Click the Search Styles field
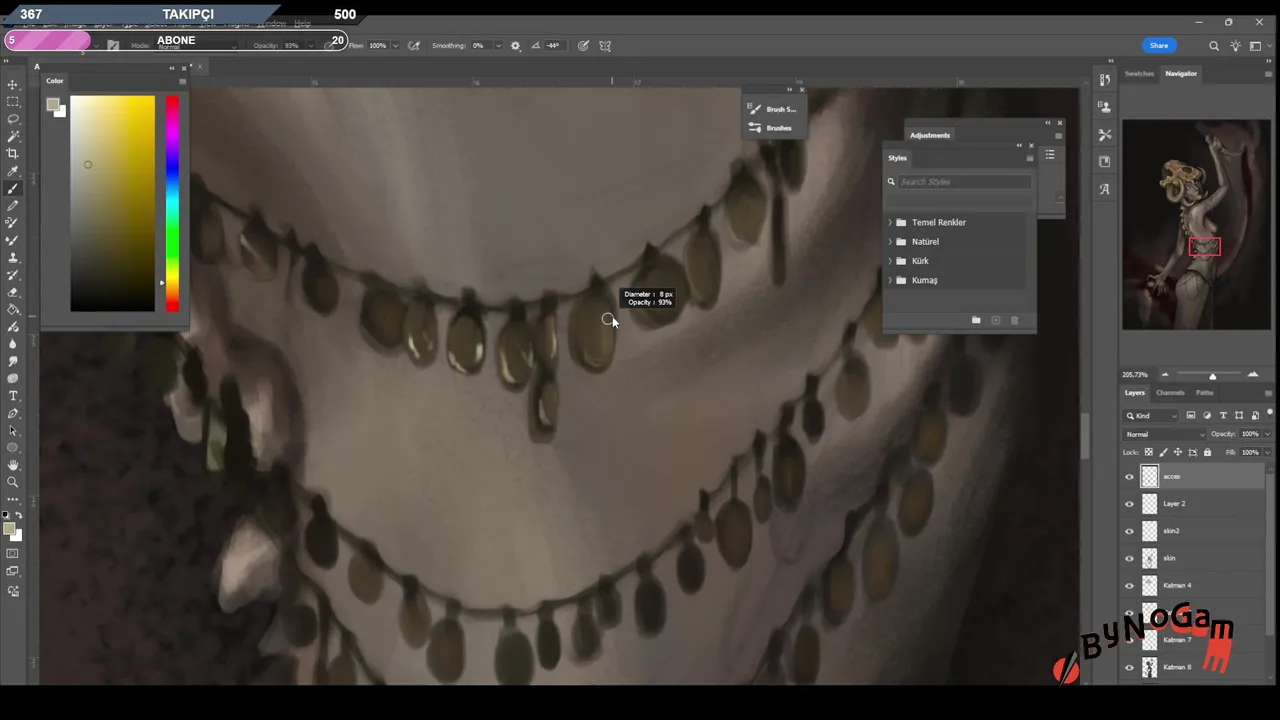 pos(965,182)
